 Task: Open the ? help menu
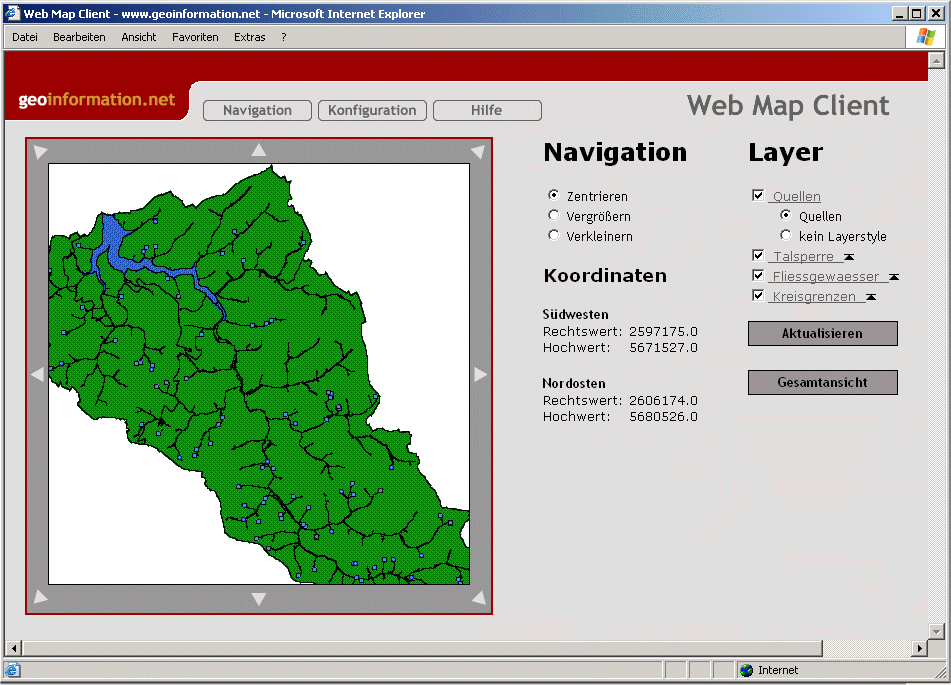coord(284,37)
